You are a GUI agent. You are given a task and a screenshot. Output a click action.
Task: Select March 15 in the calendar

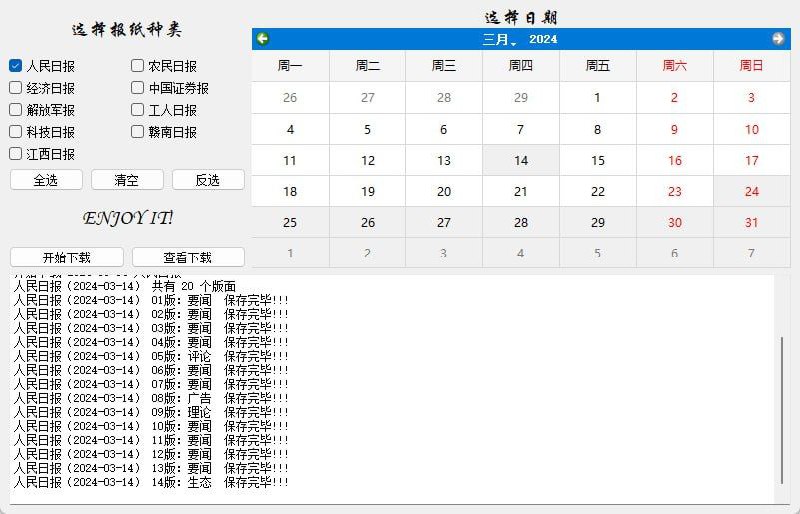597,160
